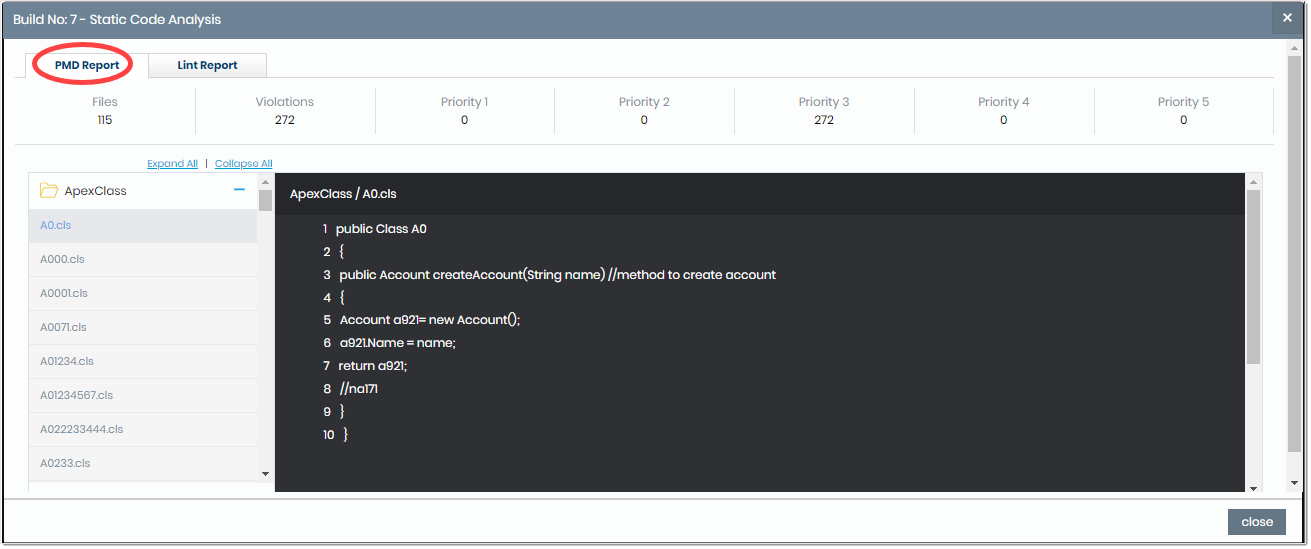
Task: Open A01234.cls from the list
Action: click(x=67, y=362)
